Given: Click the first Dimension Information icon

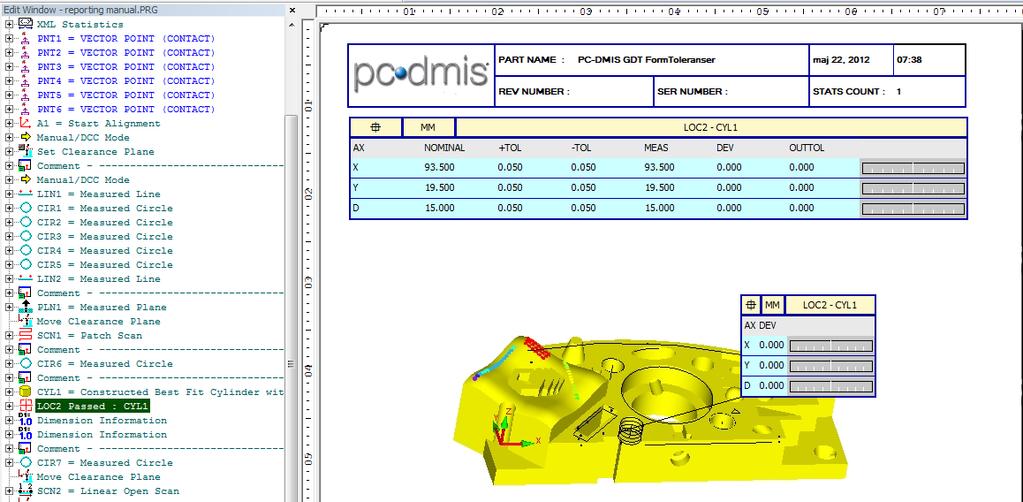Looking at the screenshot, I should pyautogui.click(x=25, y=420).
